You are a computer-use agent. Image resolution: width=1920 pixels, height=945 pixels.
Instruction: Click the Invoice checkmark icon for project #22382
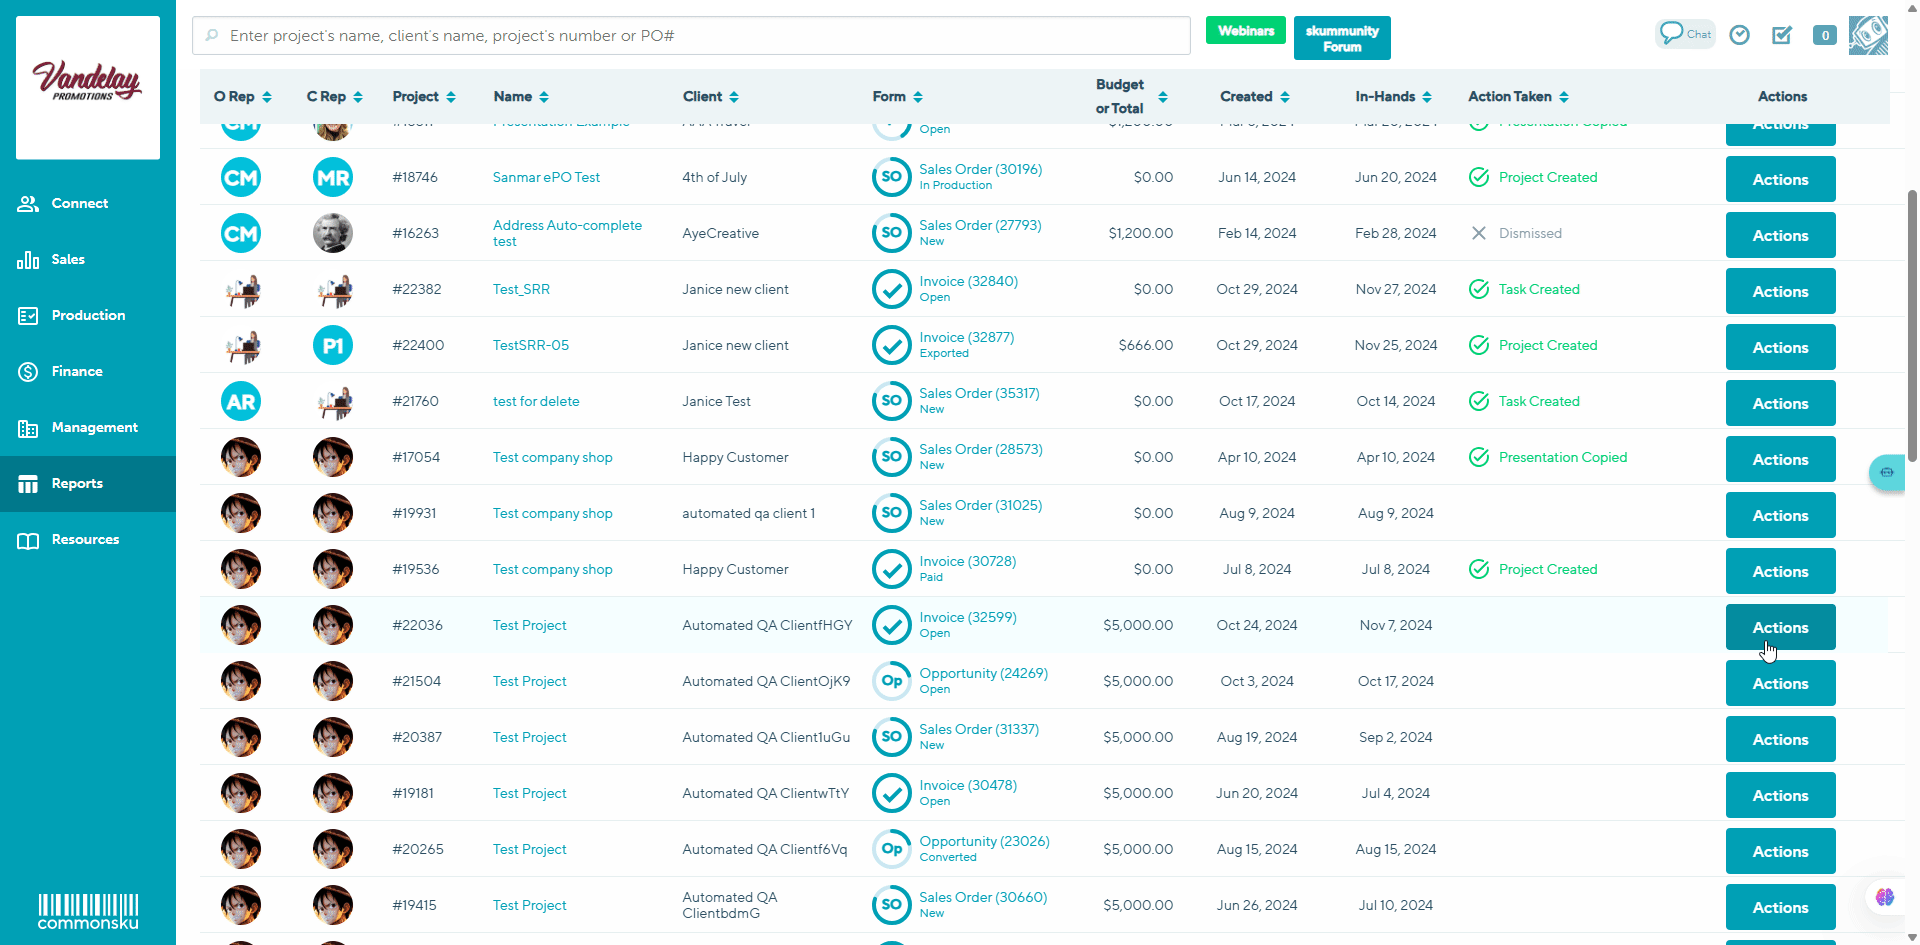pyautogui.click(x=891, y=289)
